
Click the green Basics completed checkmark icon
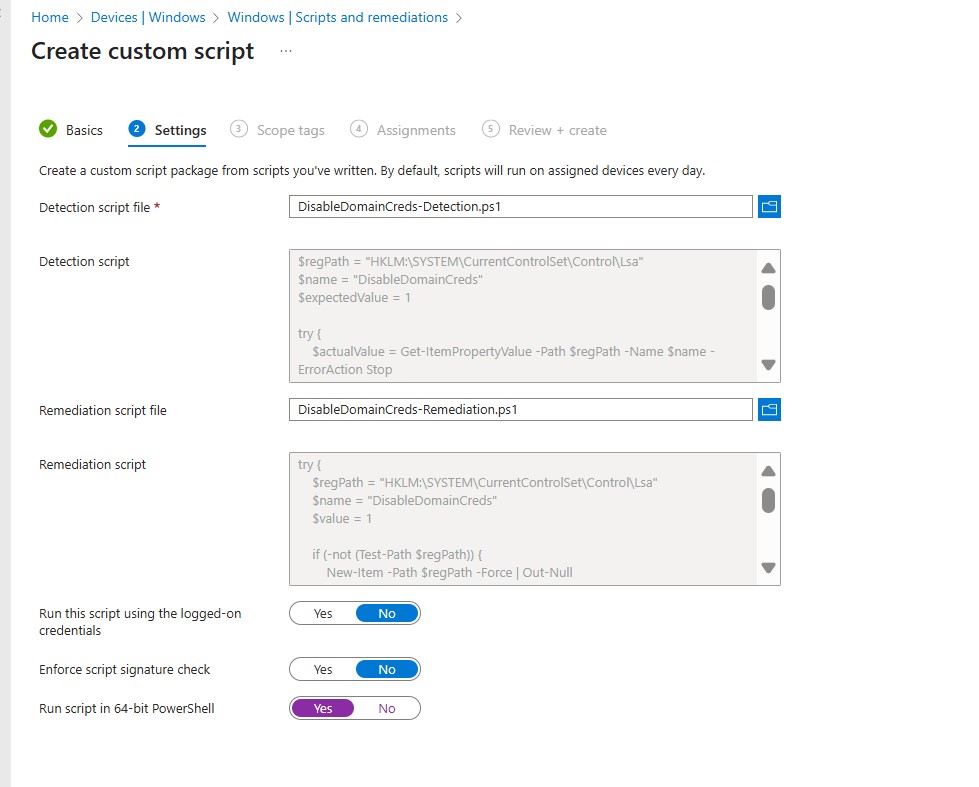pyautogui.click(x=48, y=129)
